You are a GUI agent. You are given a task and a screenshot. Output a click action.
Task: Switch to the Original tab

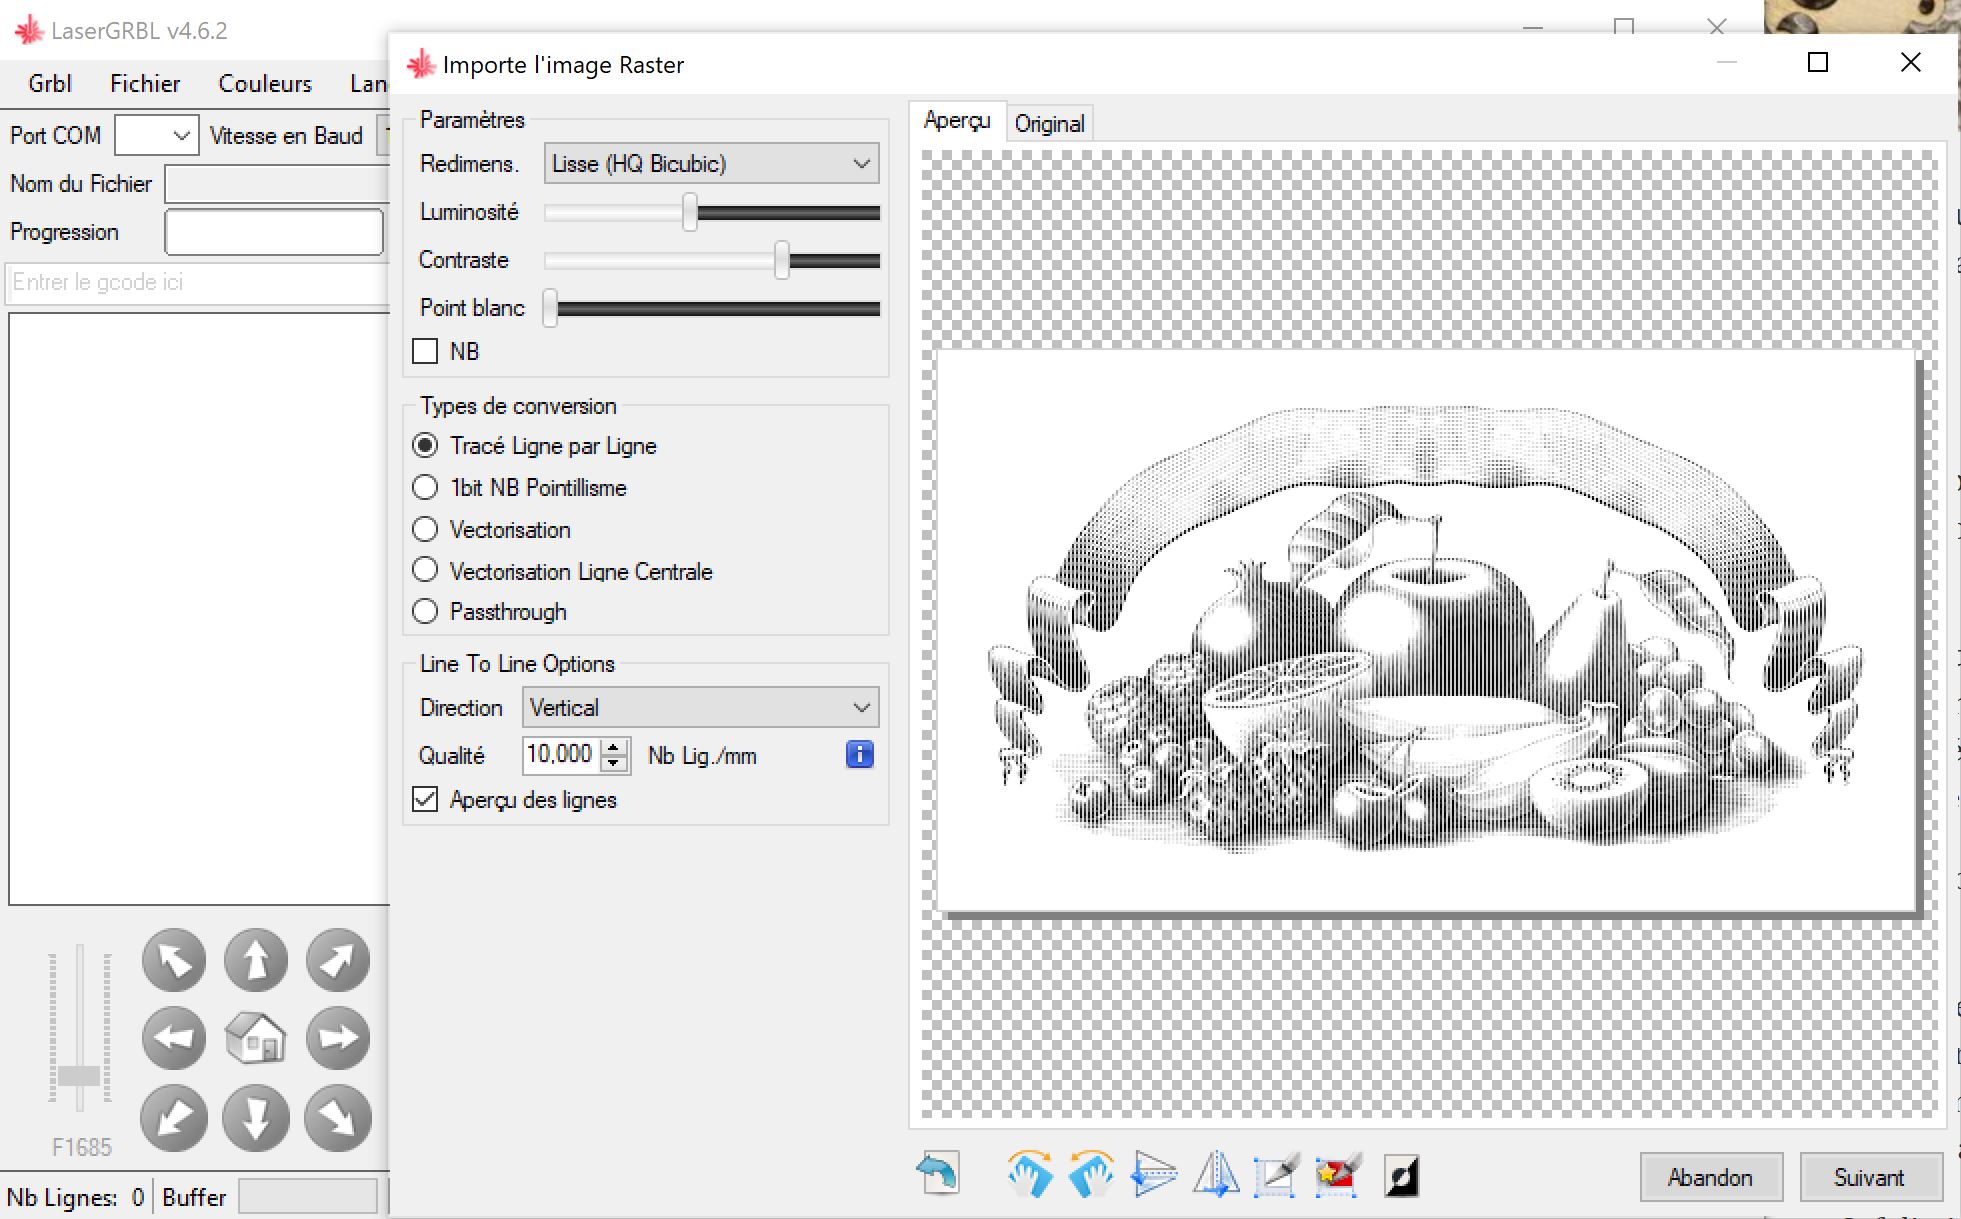(x=1049, y=123)
